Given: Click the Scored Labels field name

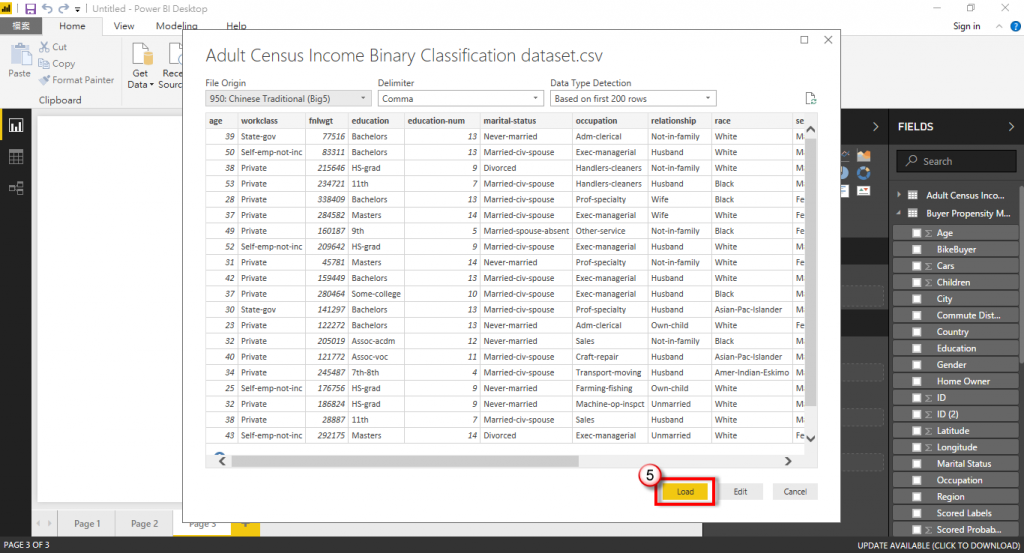Looking at the screenshot, I should pos(964,513).
